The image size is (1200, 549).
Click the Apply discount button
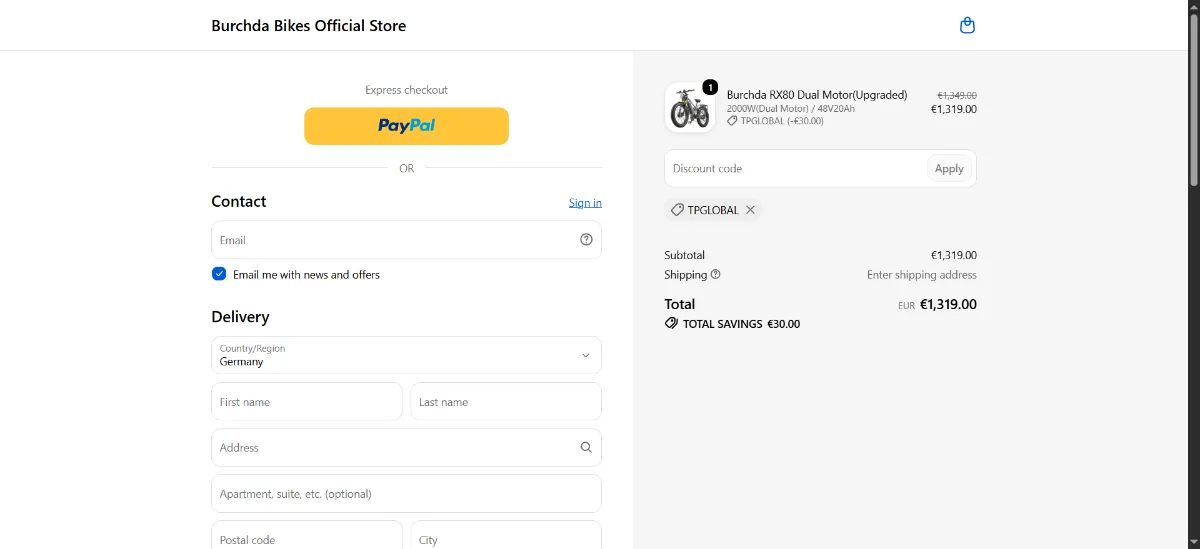tap(949, 168)
